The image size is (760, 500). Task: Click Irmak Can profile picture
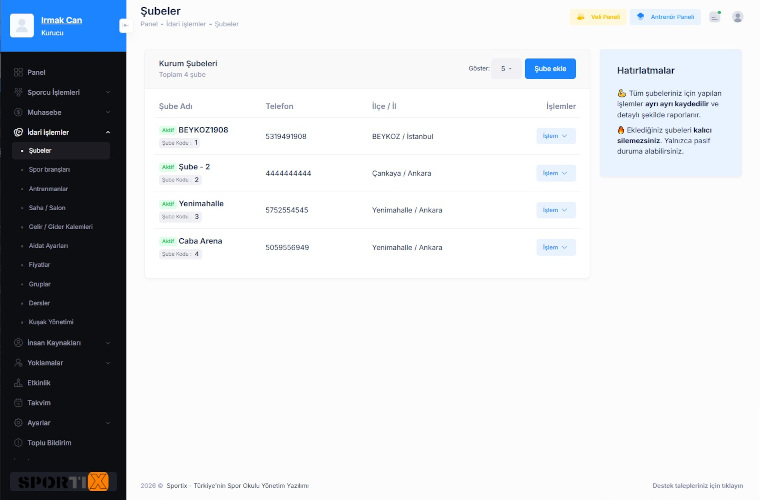22,26
